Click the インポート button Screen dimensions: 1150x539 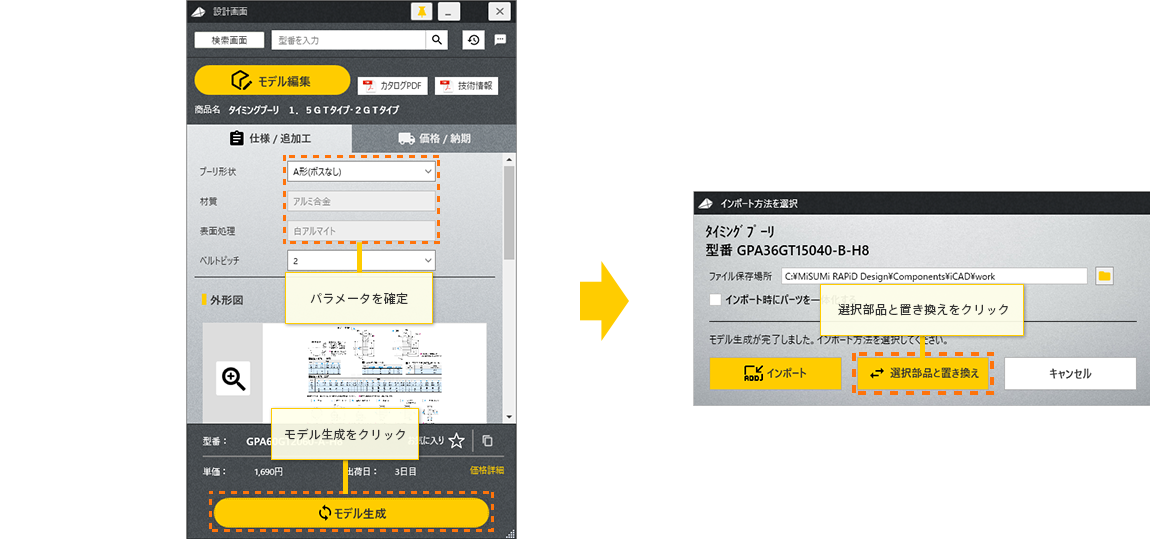775,373
